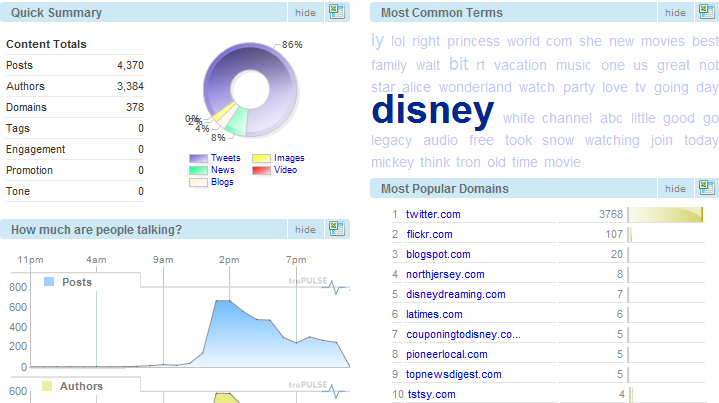This screenshot has height=403, width=719.
Task: Click the 'disney' term in tag cloud
Action: [x=433, y=110]
